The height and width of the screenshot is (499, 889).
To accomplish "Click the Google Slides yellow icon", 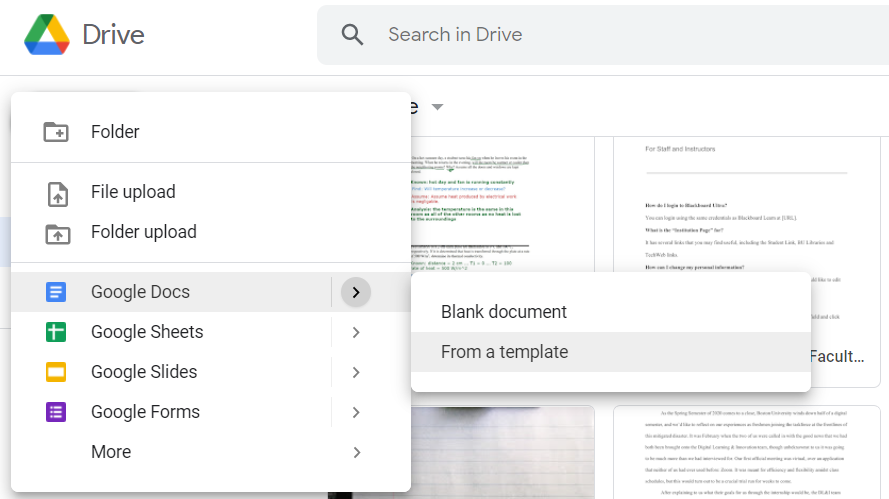I will tap(56, 372).
